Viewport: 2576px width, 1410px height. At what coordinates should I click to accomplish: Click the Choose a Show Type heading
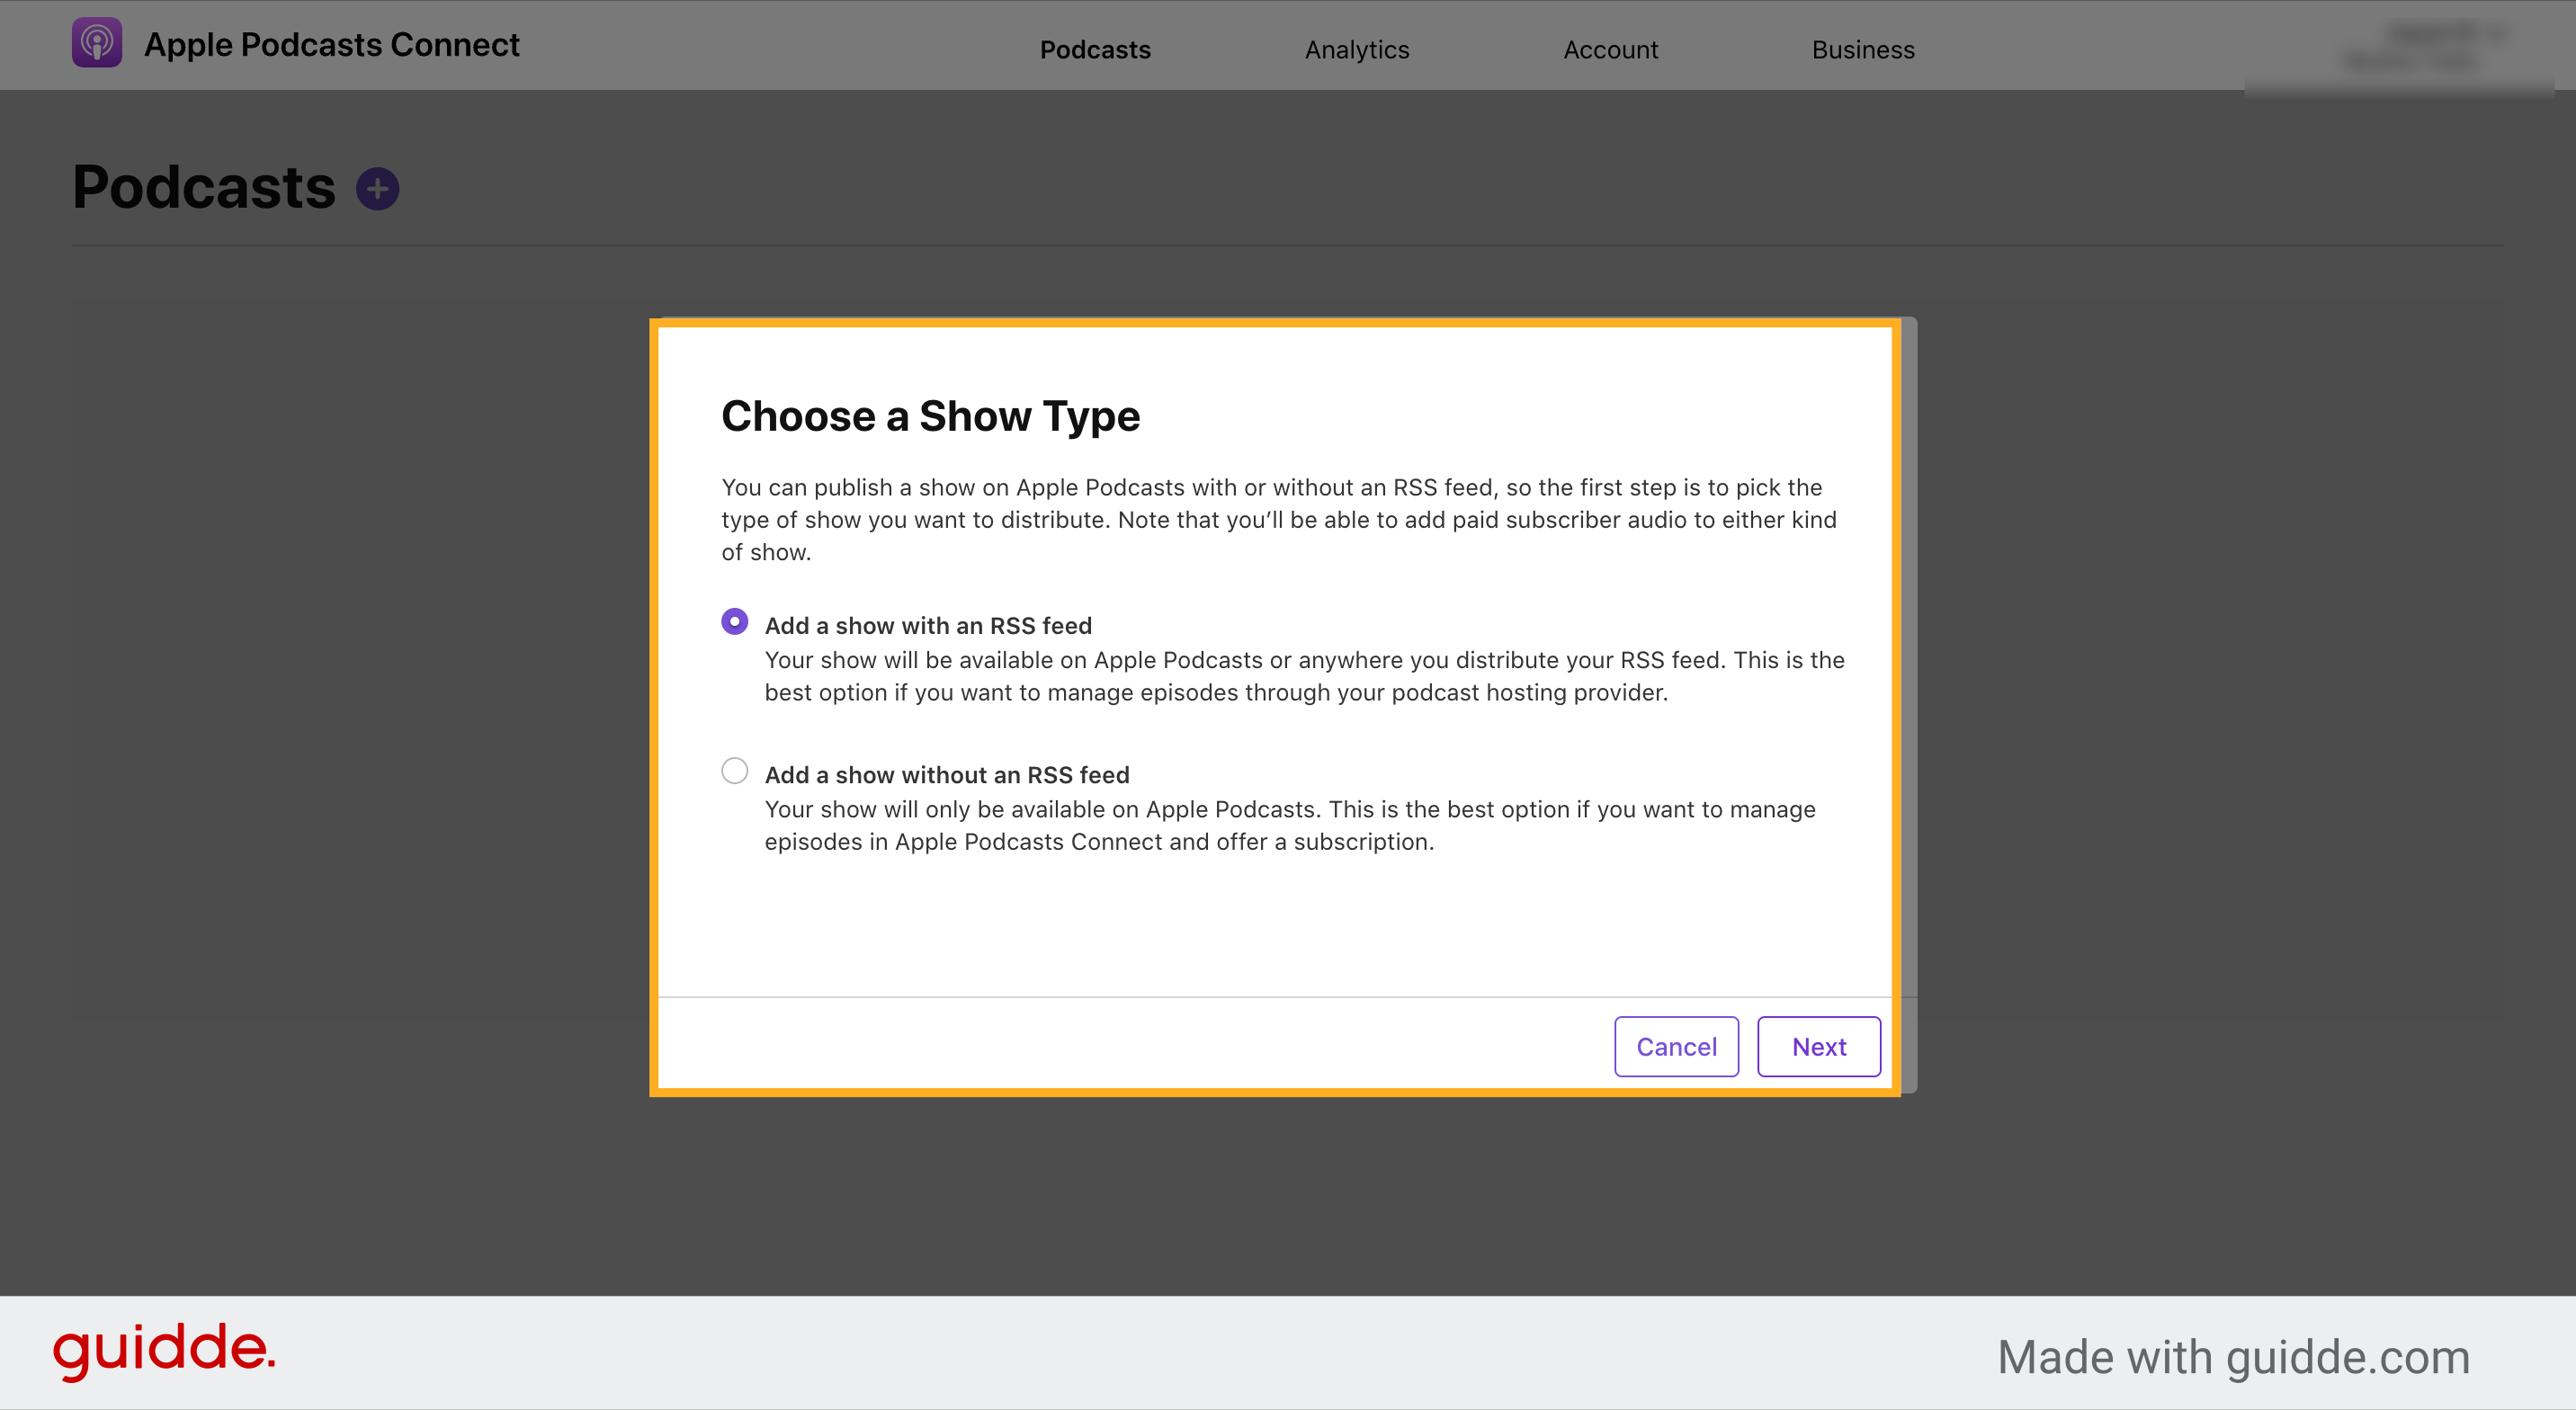[x=930, y=416]
